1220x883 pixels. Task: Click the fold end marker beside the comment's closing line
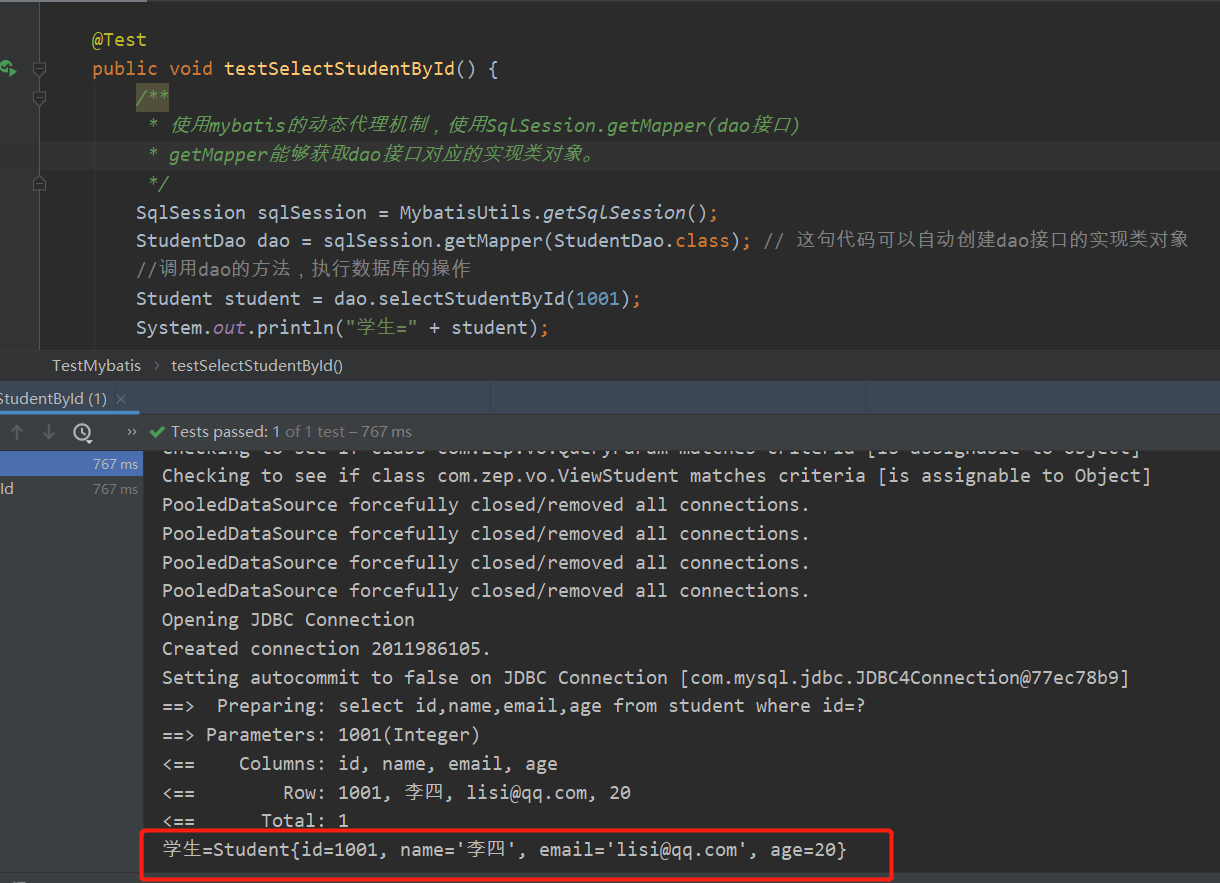[39, 183]
